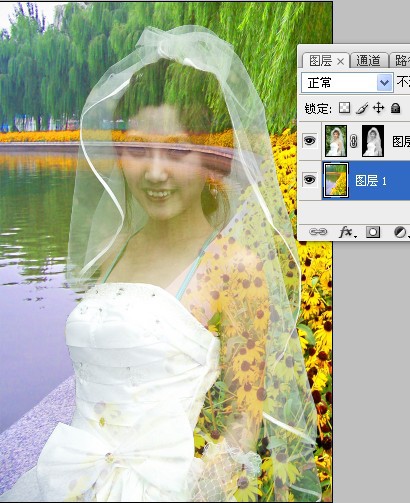Toggle lock all padlock icon
The image size is (410, 503).
click(395, 108)
